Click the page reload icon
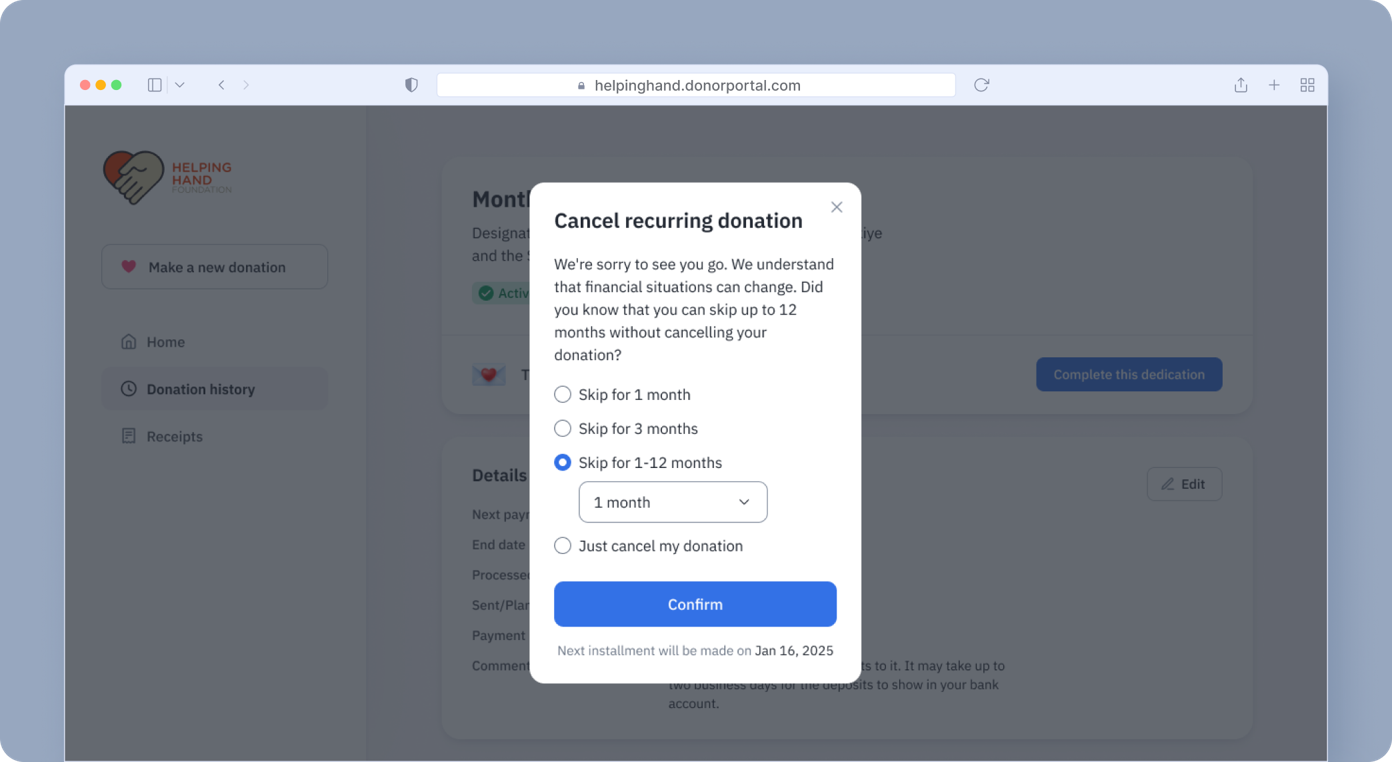 pos(981,85)
